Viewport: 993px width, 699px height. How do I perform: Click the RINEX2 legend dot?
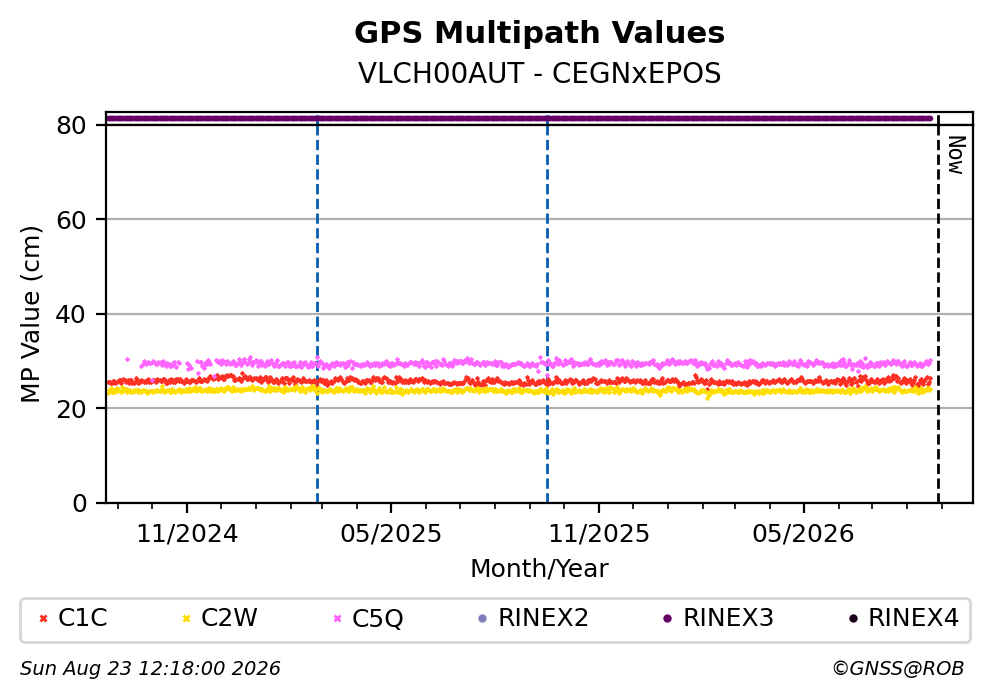(483, 619)
